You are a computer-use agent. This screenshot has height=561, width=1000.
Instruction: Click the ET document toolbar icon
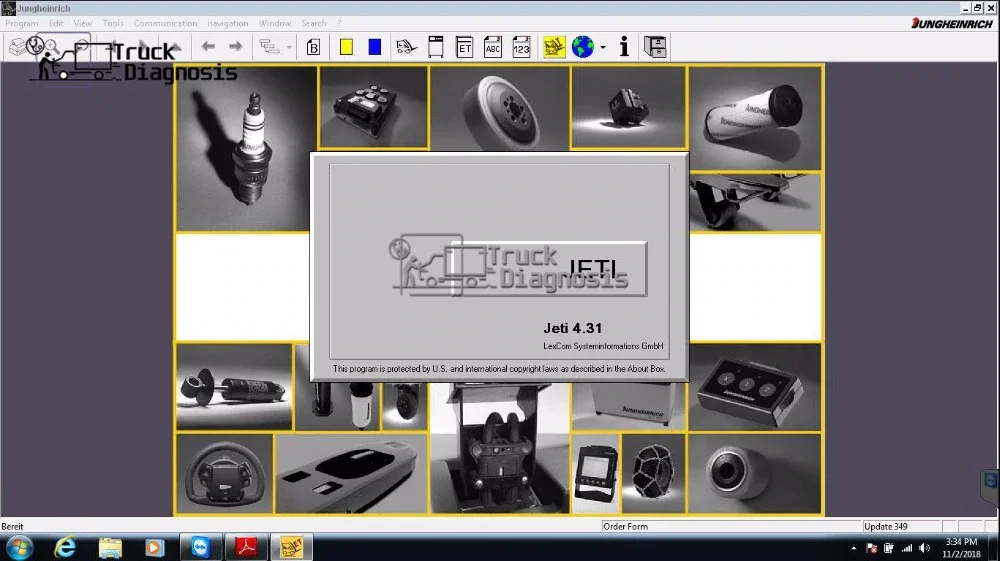[x=464, y=47]
